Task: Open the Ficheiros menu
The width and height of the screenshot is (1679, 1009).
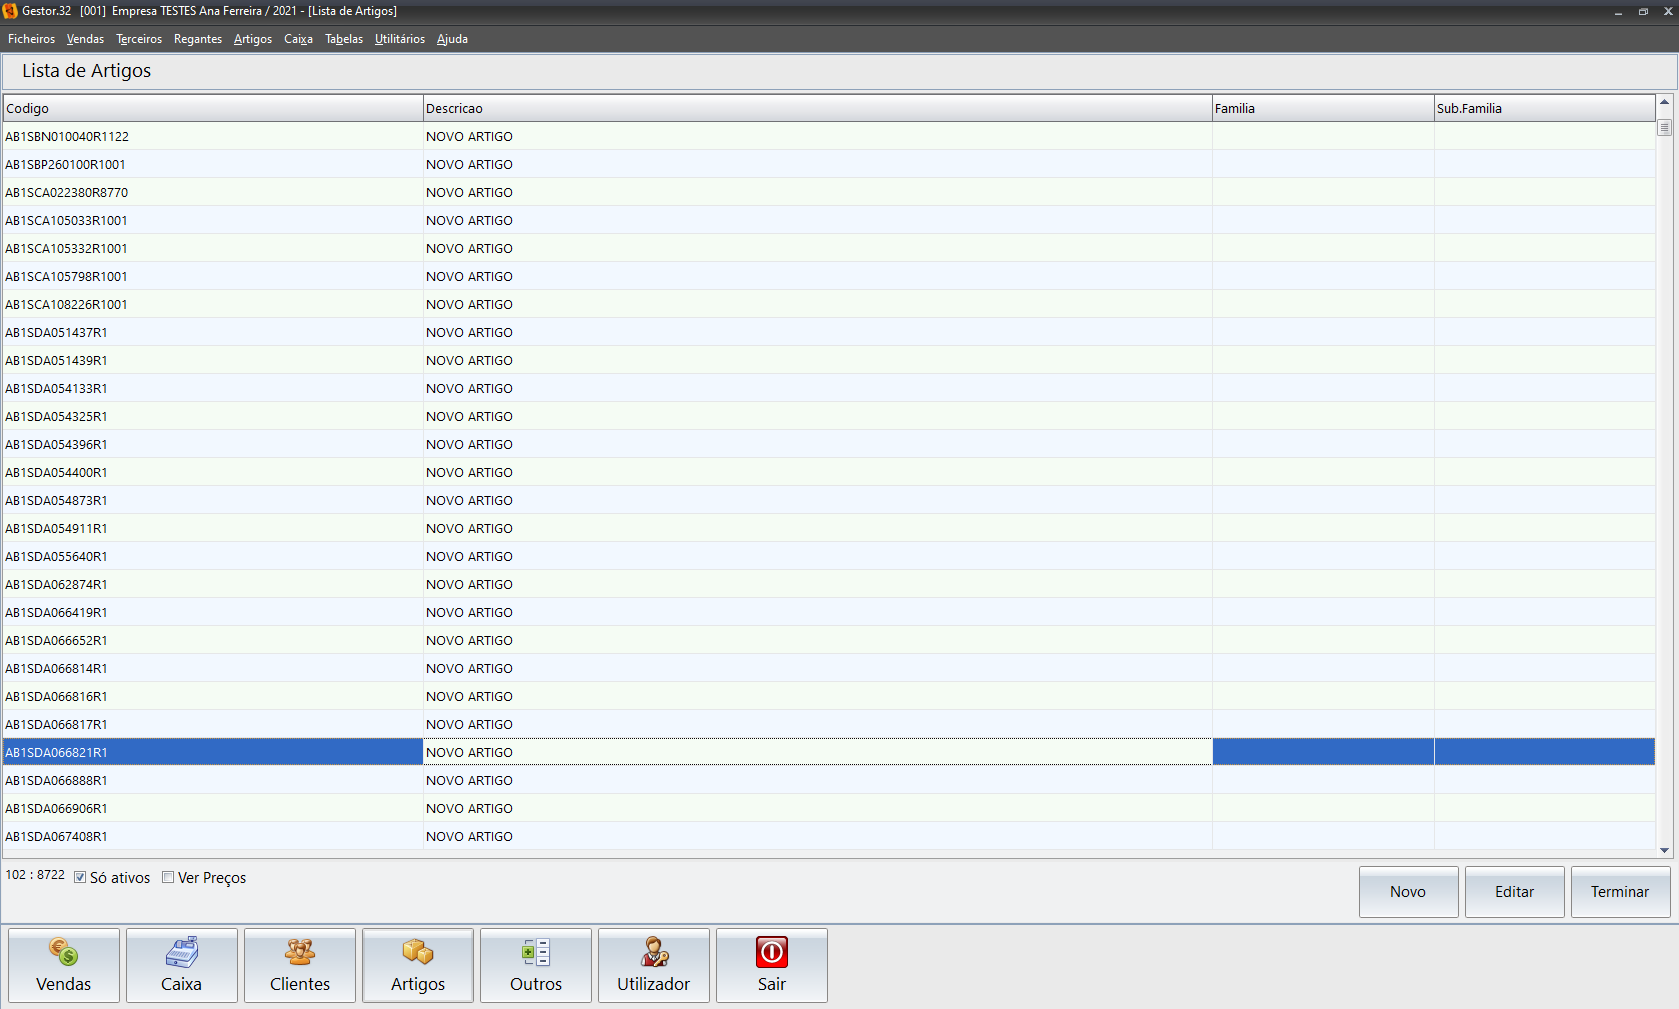Action: pyautogui.click(x=31, y=39)
